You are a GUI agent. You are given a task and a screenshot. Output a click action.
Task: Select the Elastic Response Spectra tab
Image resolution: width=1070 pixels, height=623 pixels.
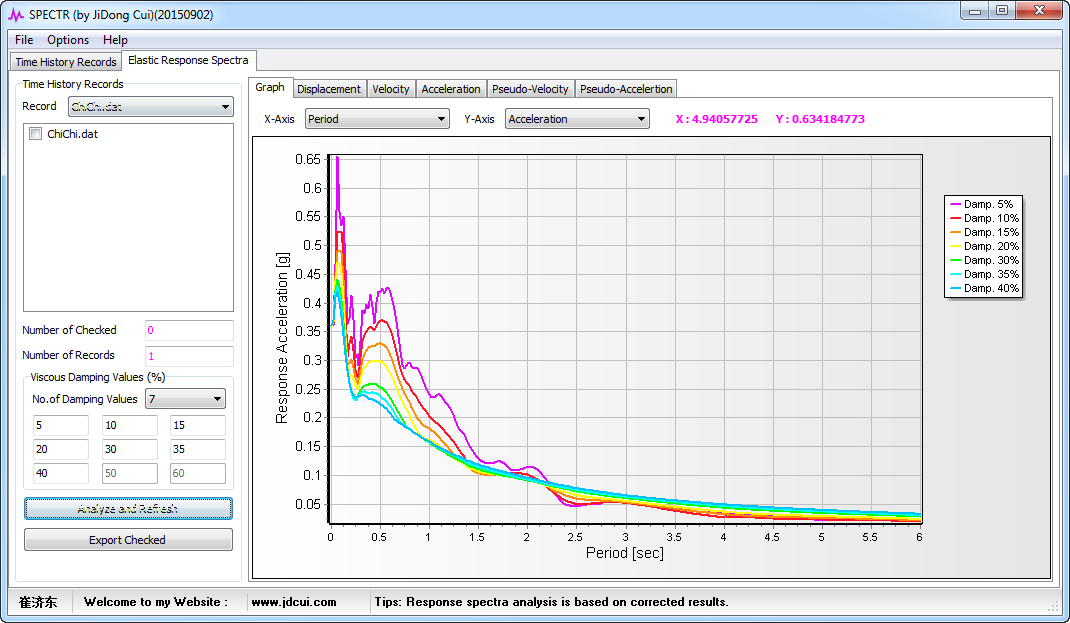click(188, 60)
